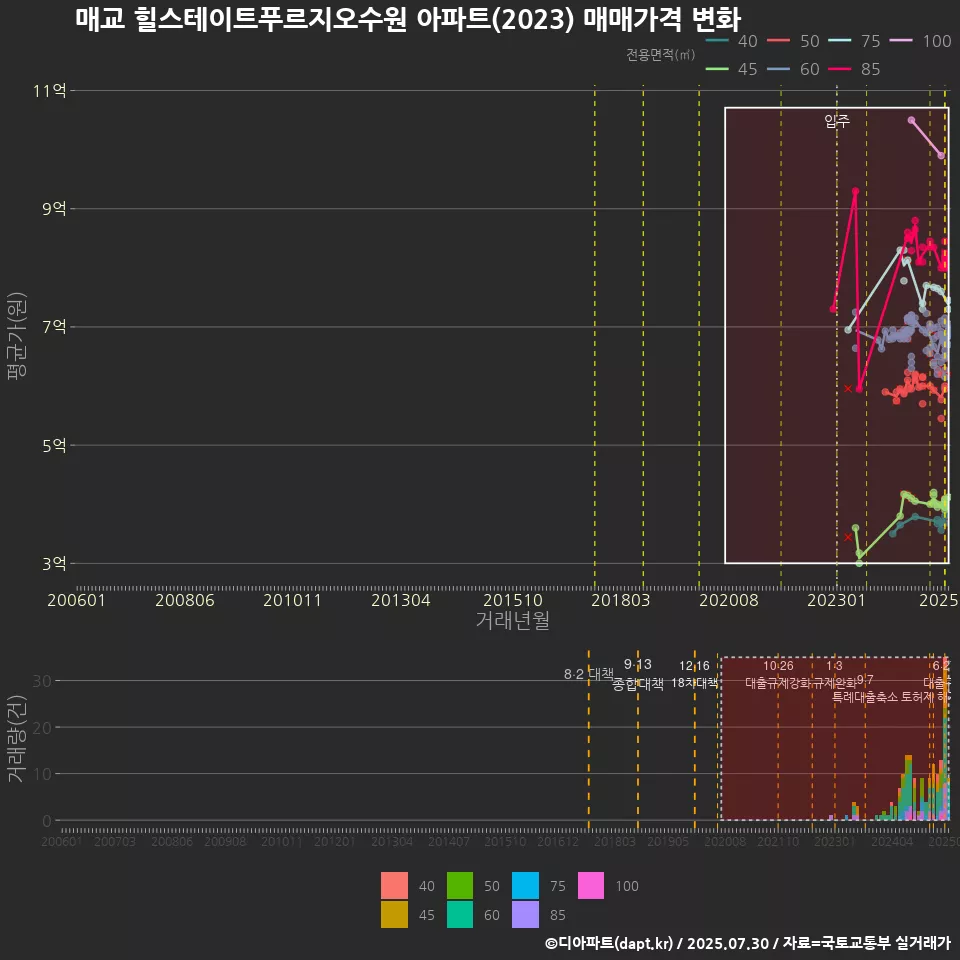The width and height of the screenshot is (960, 960).
Task: Click the 201803 price chart x-axis label
Action: pyautogui.click(x=621, y=600)
